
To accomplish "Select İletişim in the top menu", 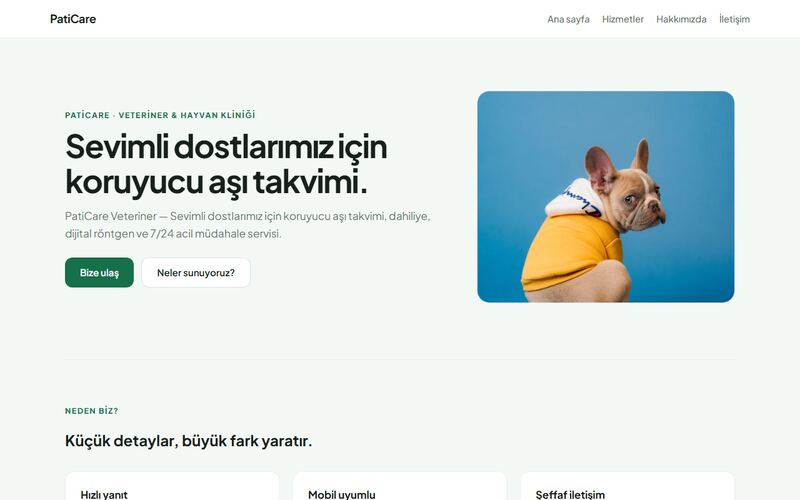I will pyautogui.click(x=734, y=19).
